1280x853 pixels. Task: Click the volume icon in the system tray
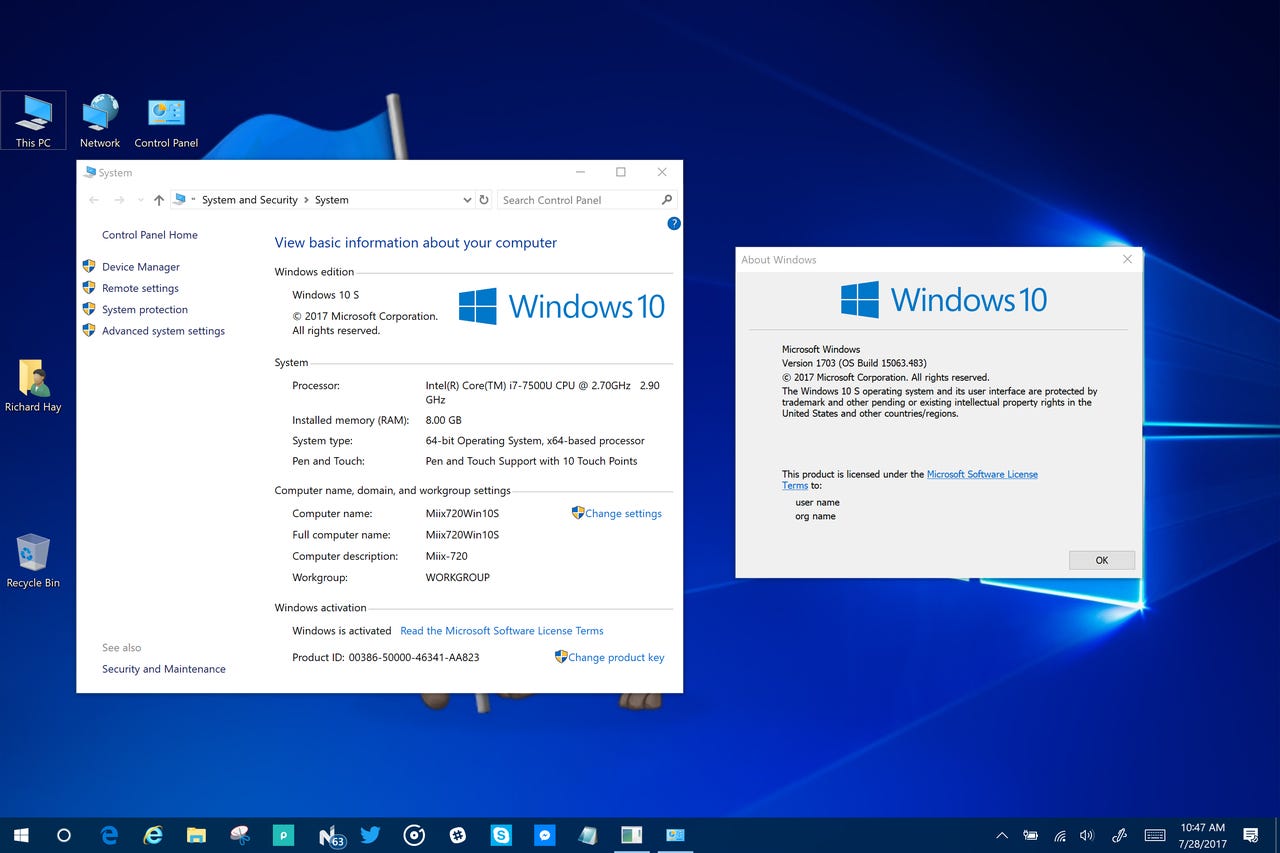[x=1087, y=834]
